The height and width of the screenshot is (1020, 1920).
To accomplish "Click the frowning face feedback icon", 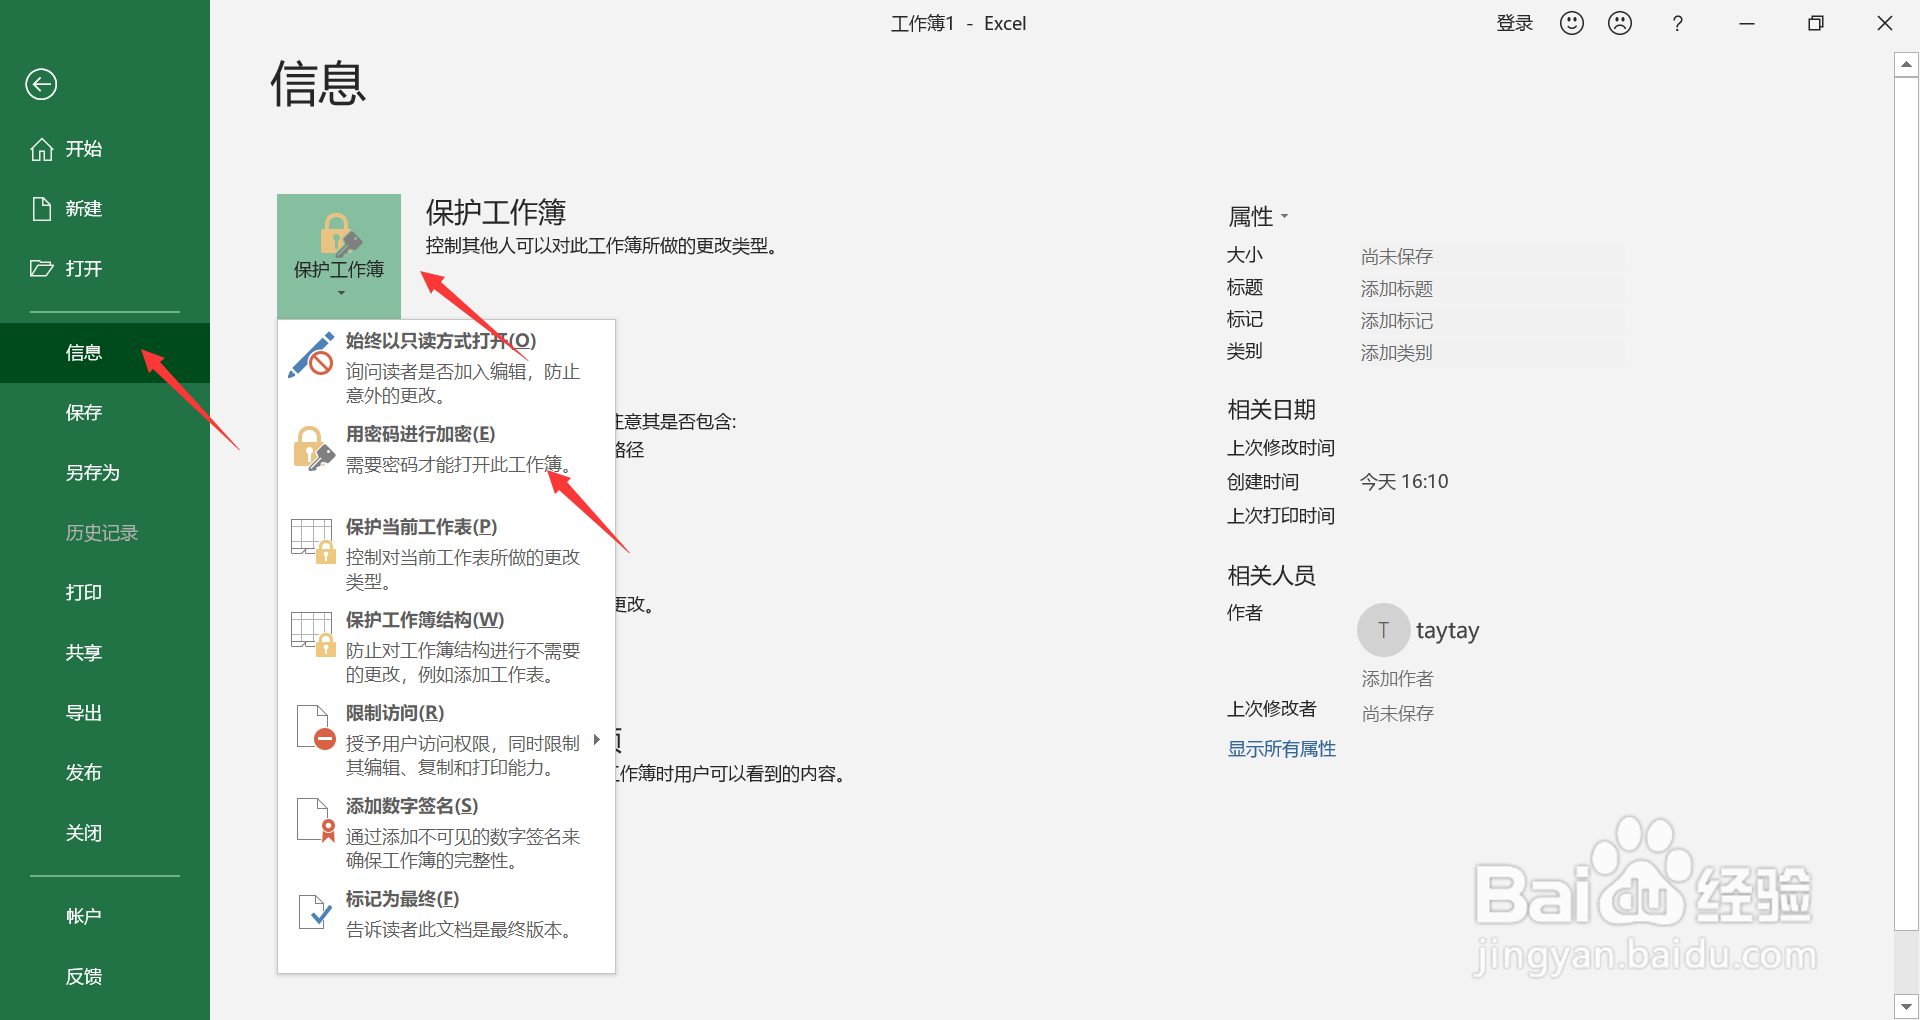I will click(1620, 23).
